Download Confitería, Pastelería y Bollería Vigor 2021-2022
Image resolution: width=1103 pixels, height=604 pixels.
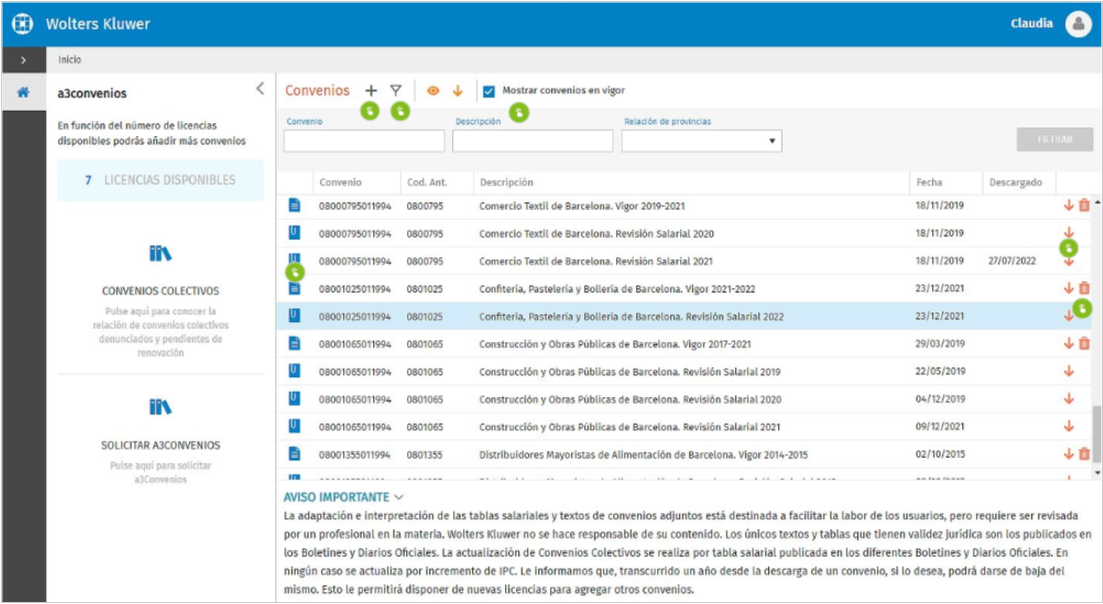1069,288
